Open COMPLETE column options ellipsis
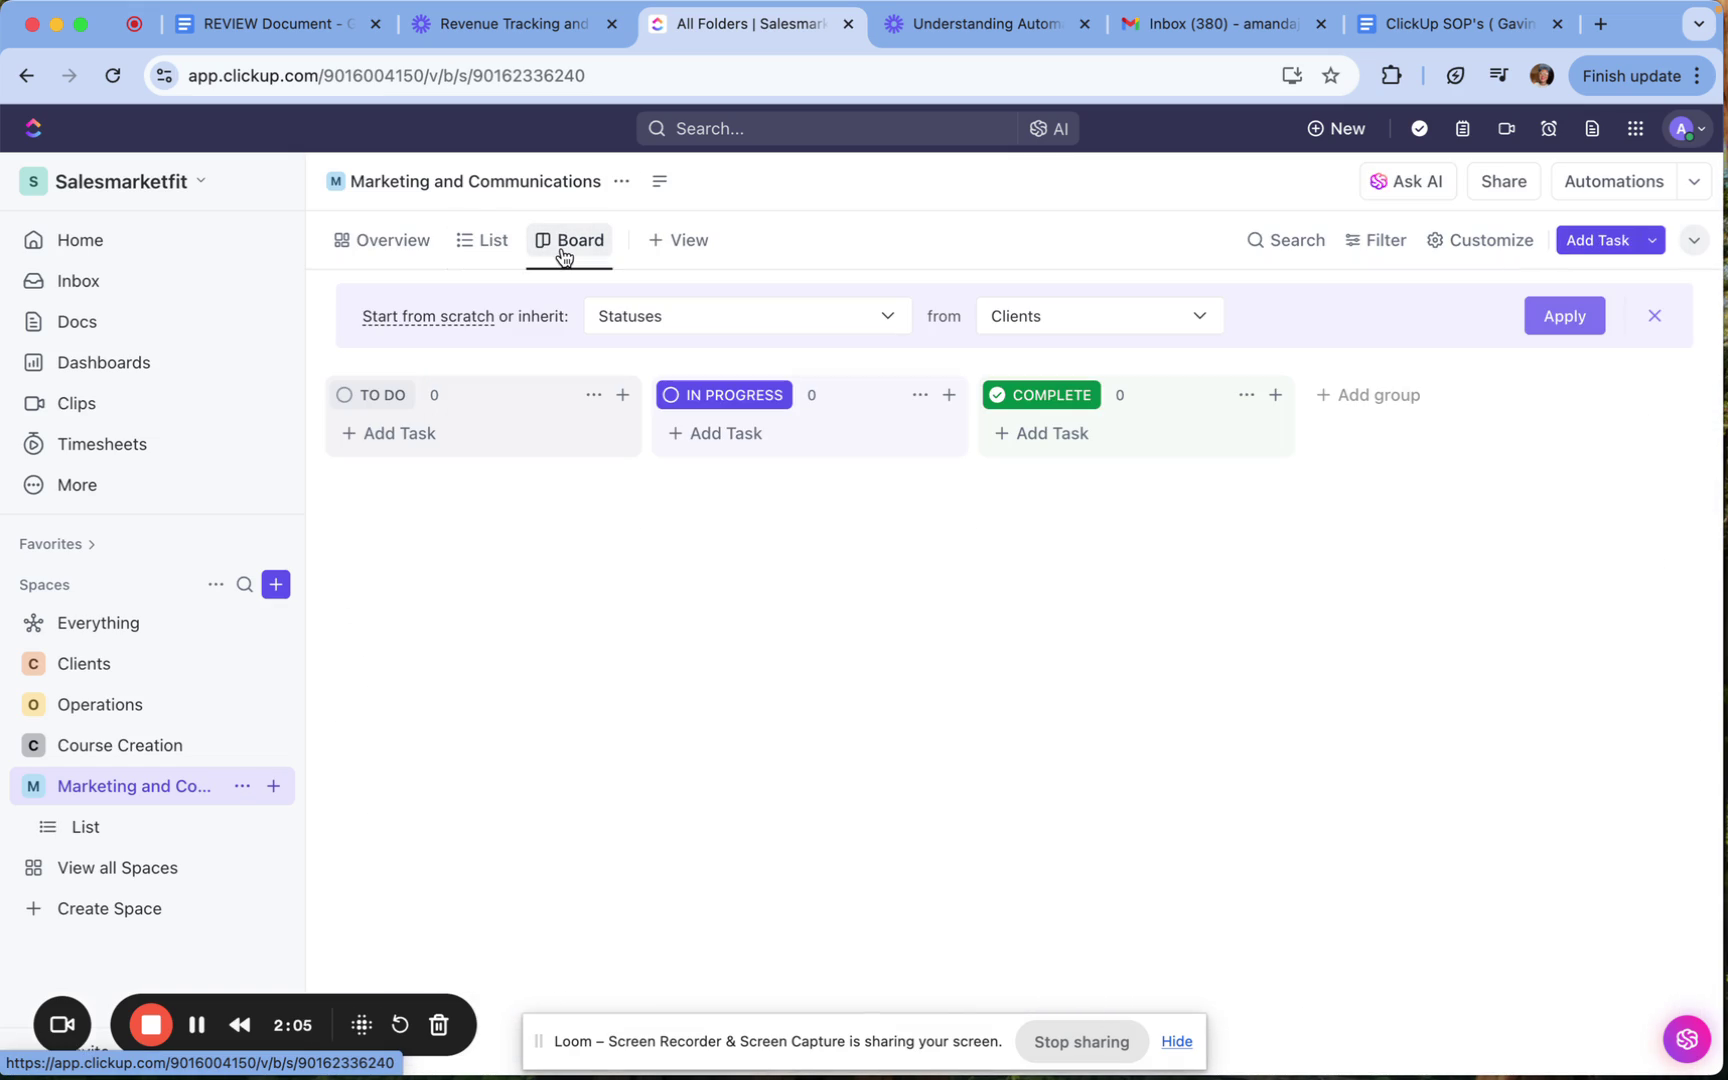1728x1080 pixels. coord(1246,395)
